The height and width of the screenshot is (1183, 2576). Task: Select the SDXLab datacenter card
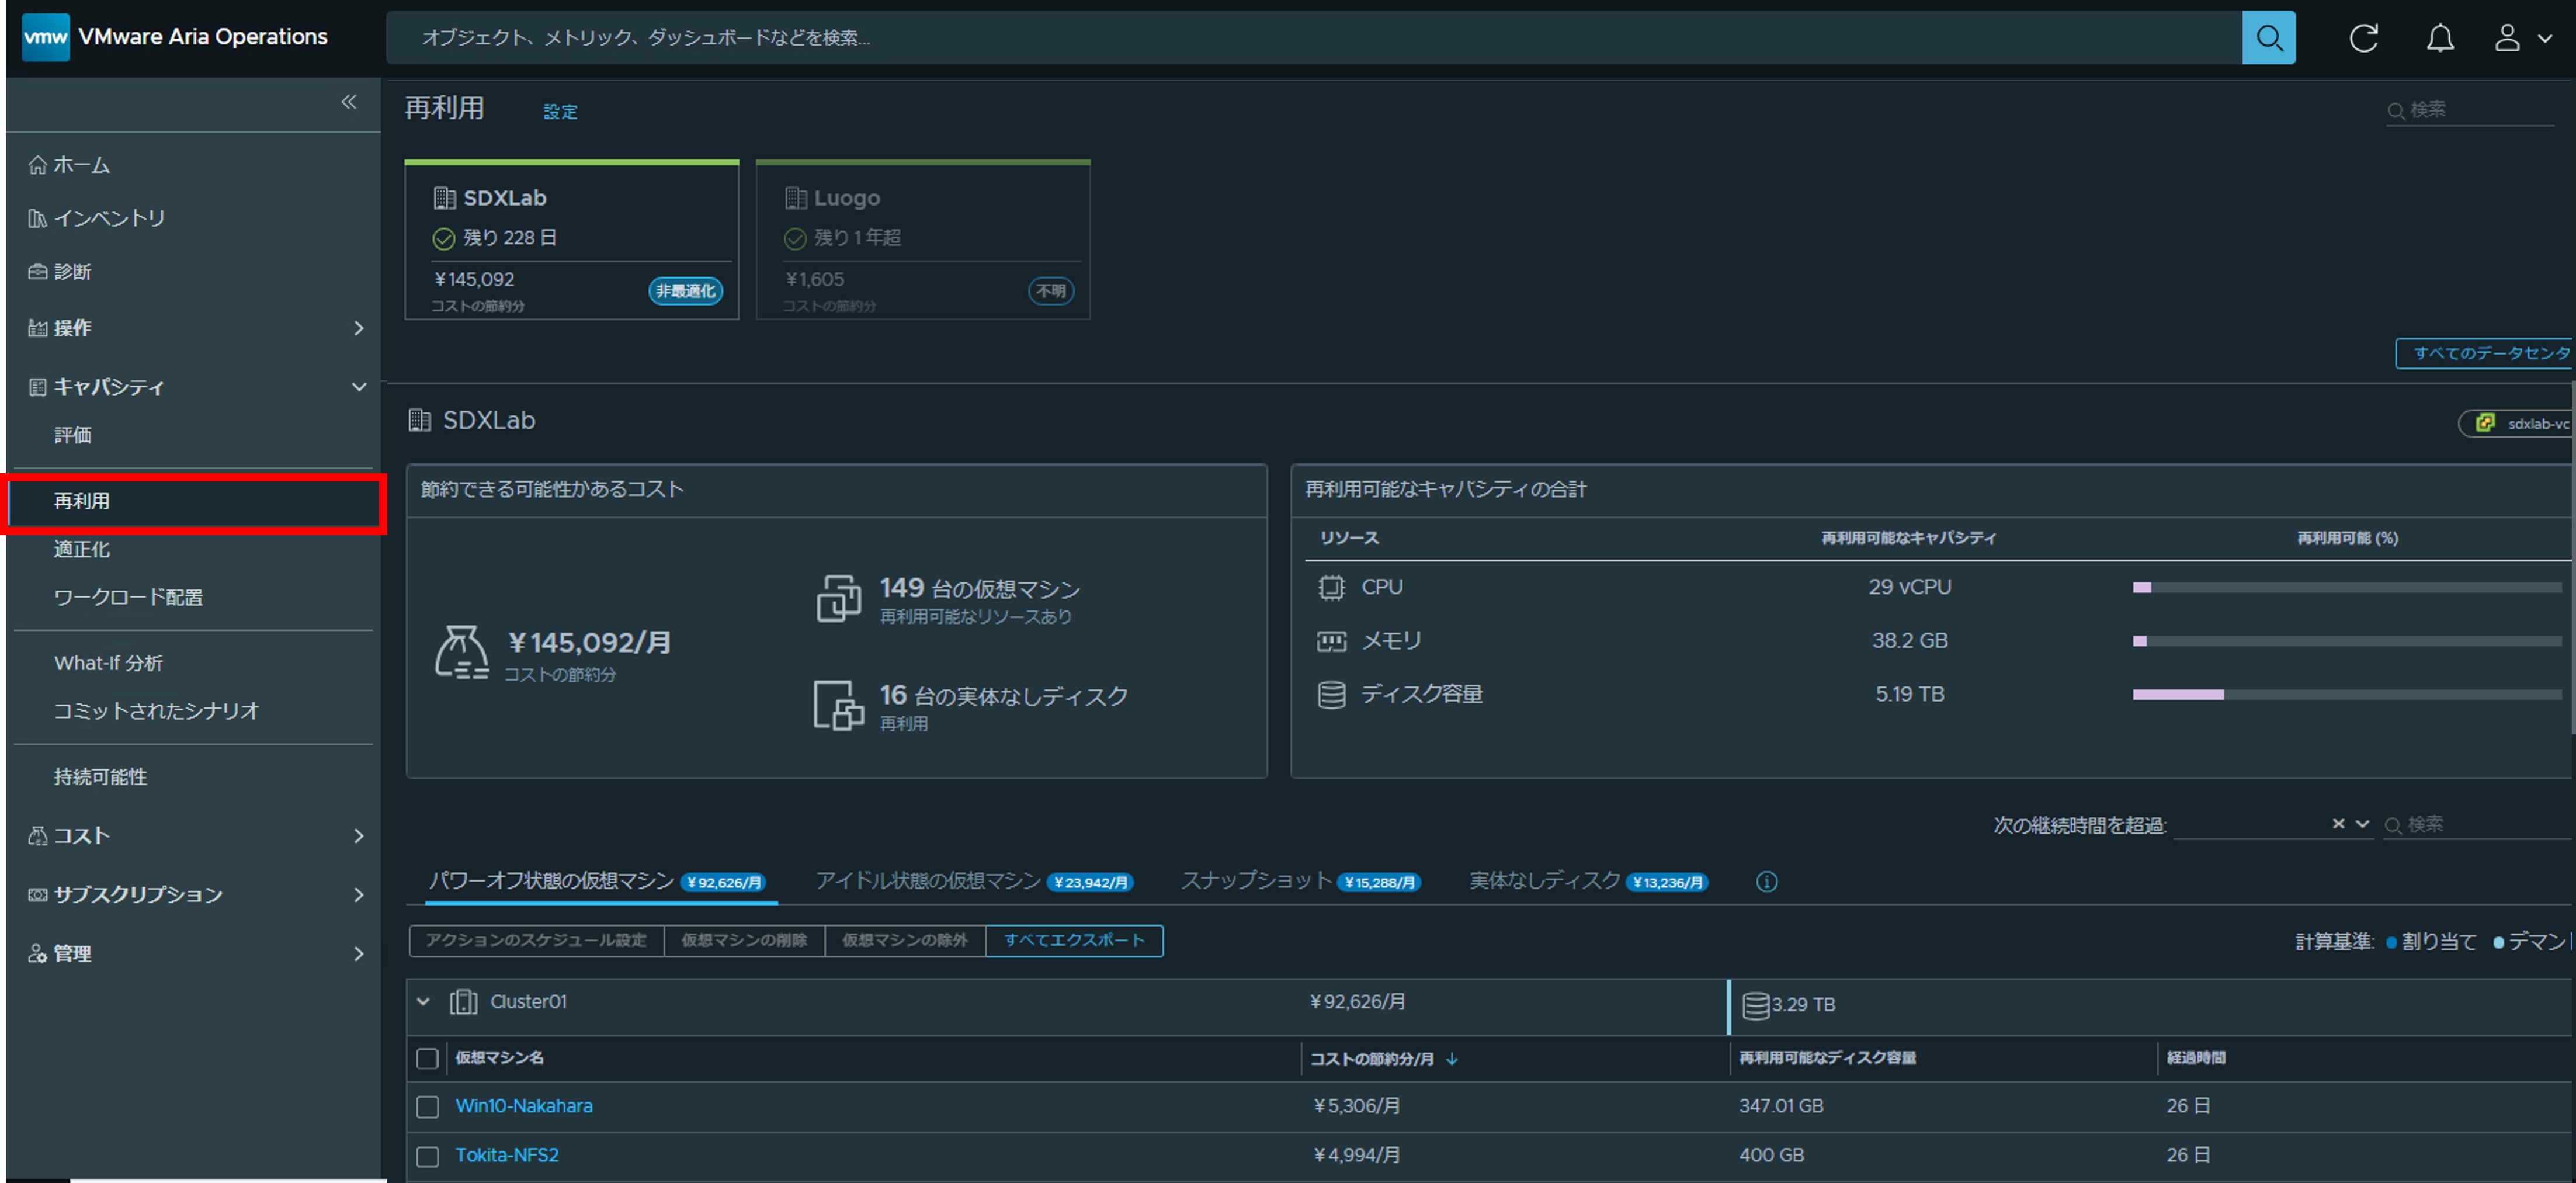571,240
